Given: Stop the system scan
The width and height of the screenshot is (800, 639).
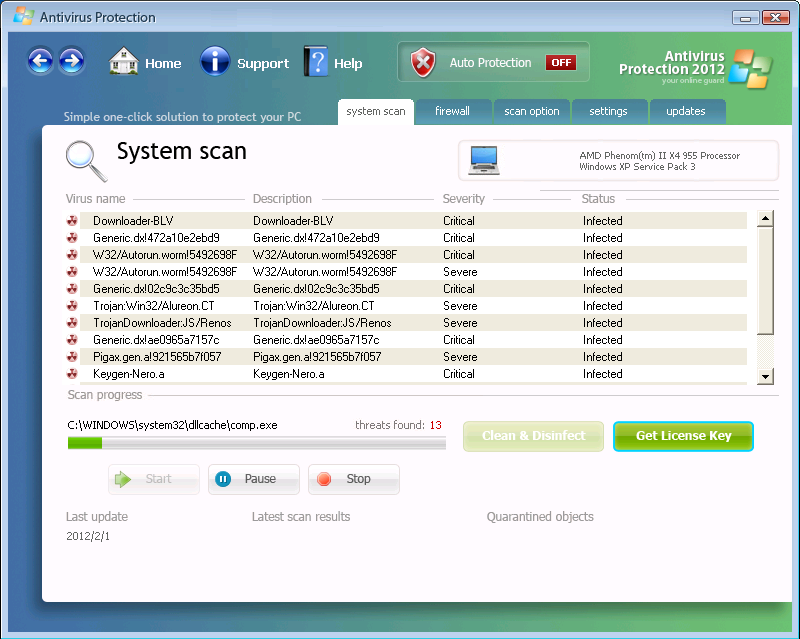Looking at the screenshot, I should 354,479.
